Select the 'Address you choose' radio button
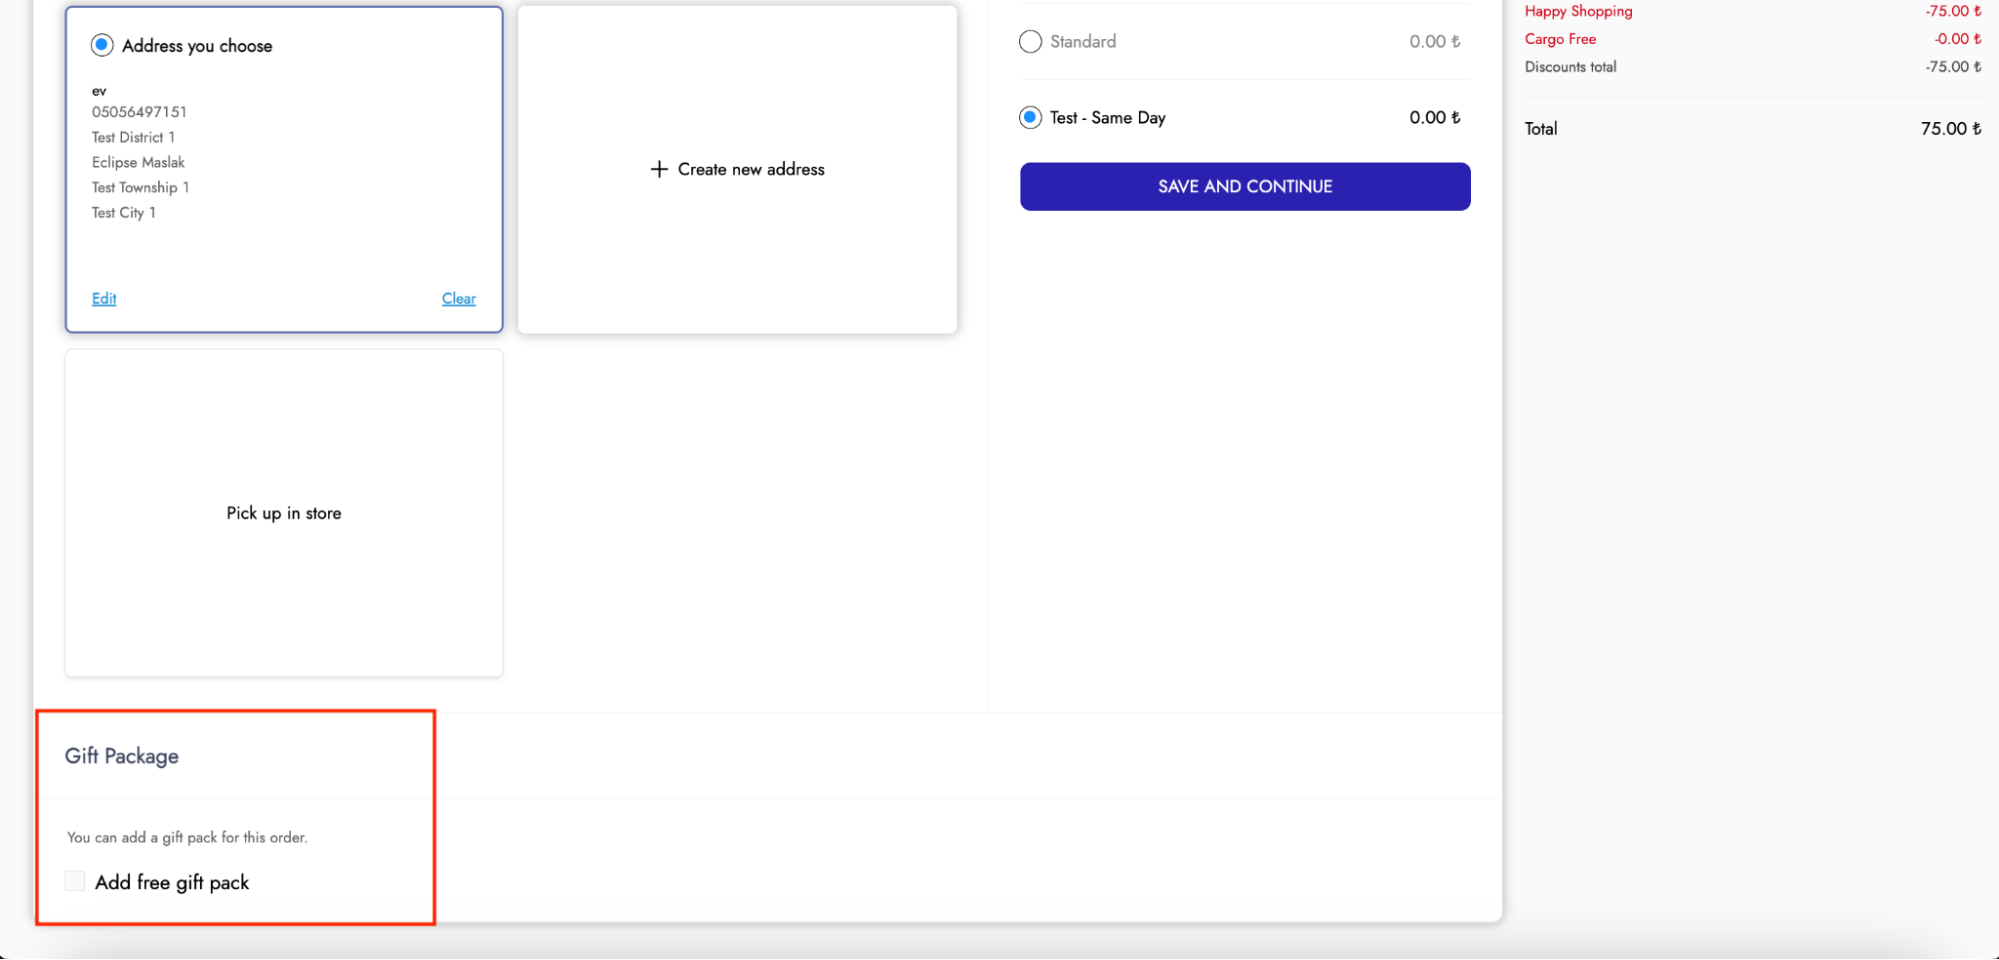The width and height of the screenshot is (1999, 960). click(x=102, y=45)
